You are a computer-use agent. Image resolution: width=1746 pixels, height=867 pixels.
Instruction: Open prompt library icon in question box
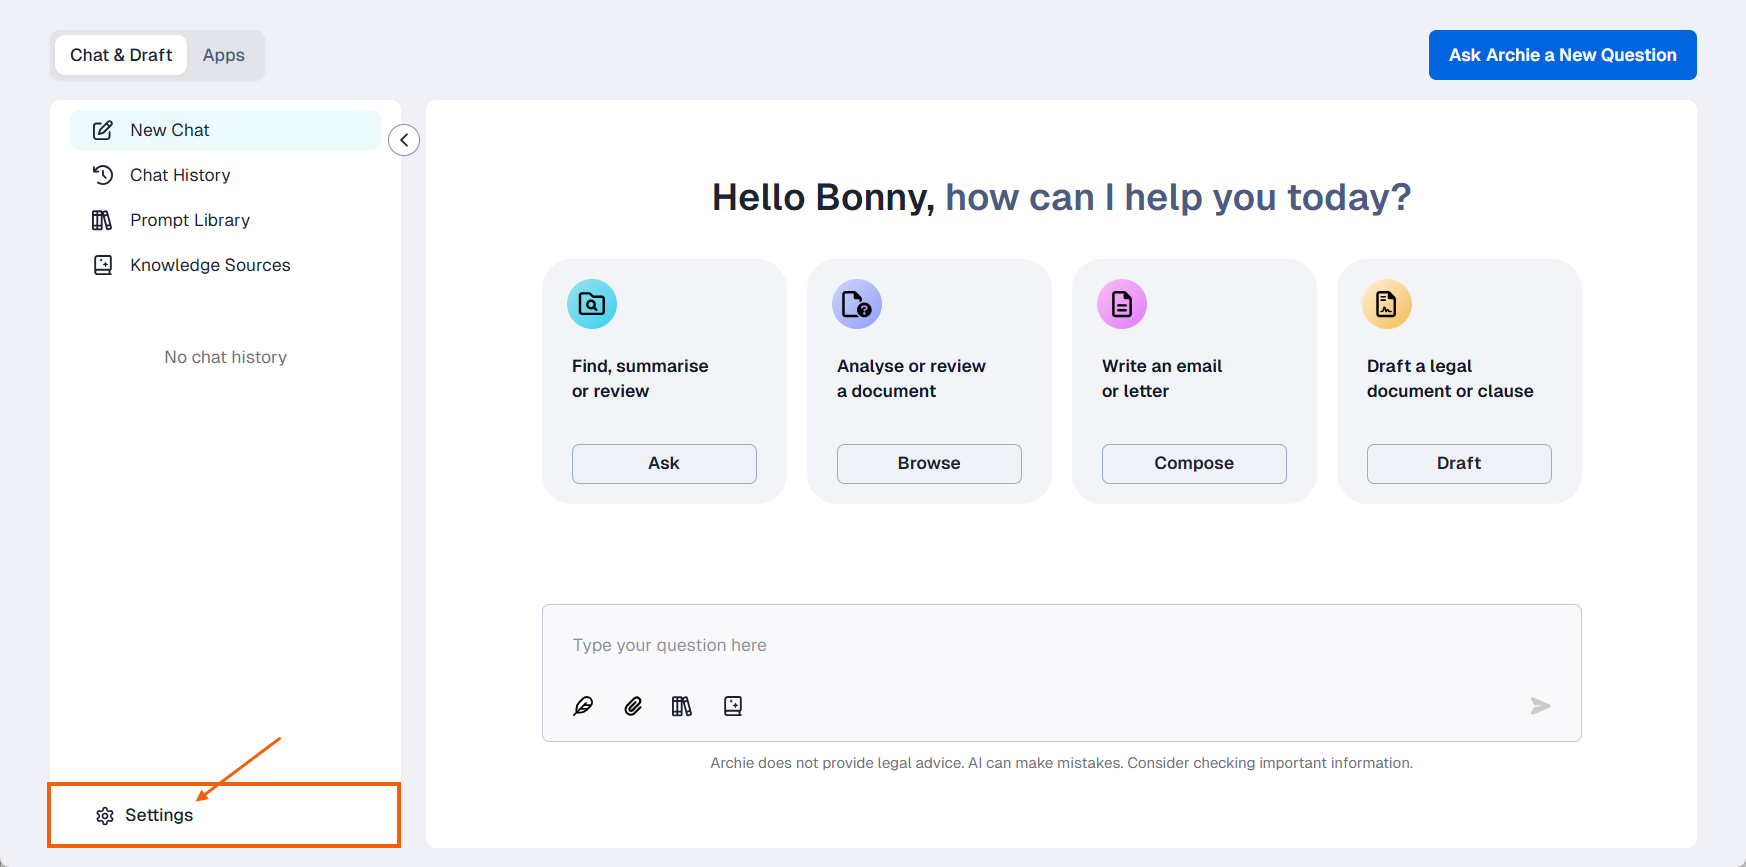click(682, 706)
